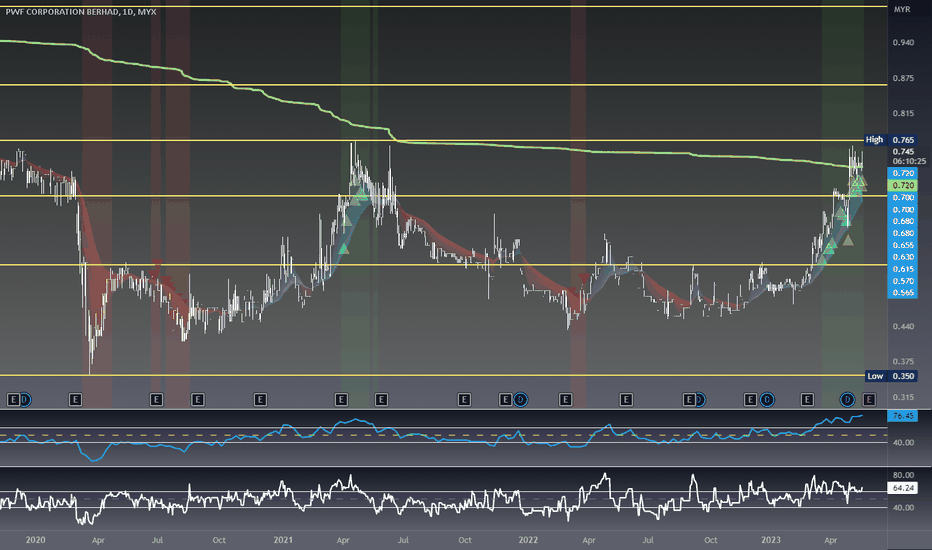Click the 0.815 price axis label
The image size is (932, 550).
point(903,113)
